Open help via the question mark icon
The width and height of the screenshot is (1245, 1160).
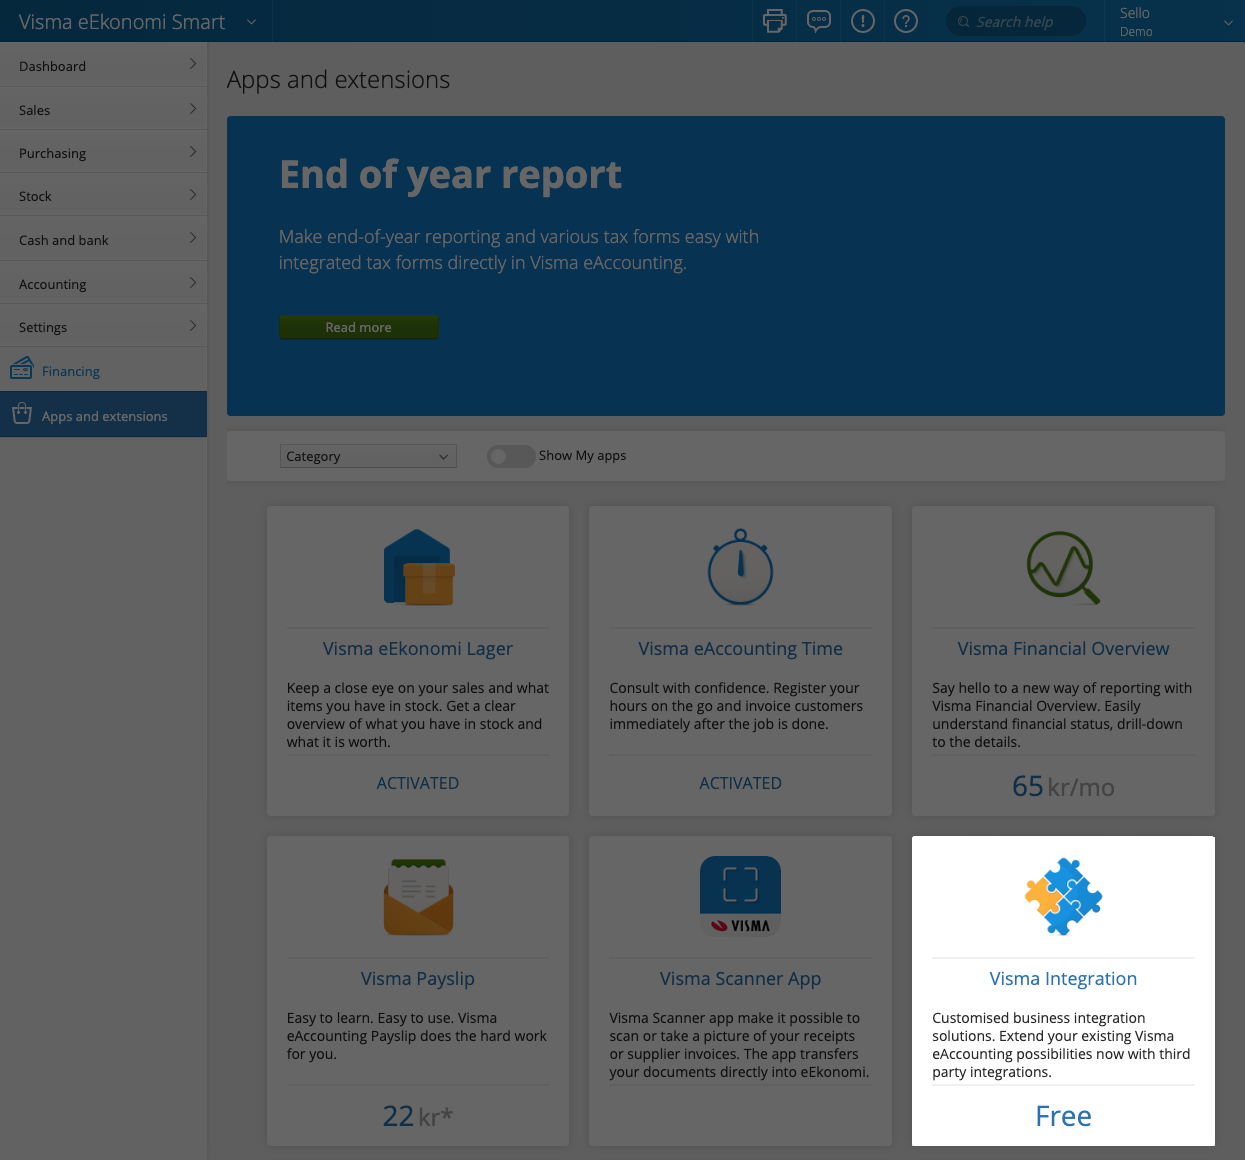pos(906,21)
